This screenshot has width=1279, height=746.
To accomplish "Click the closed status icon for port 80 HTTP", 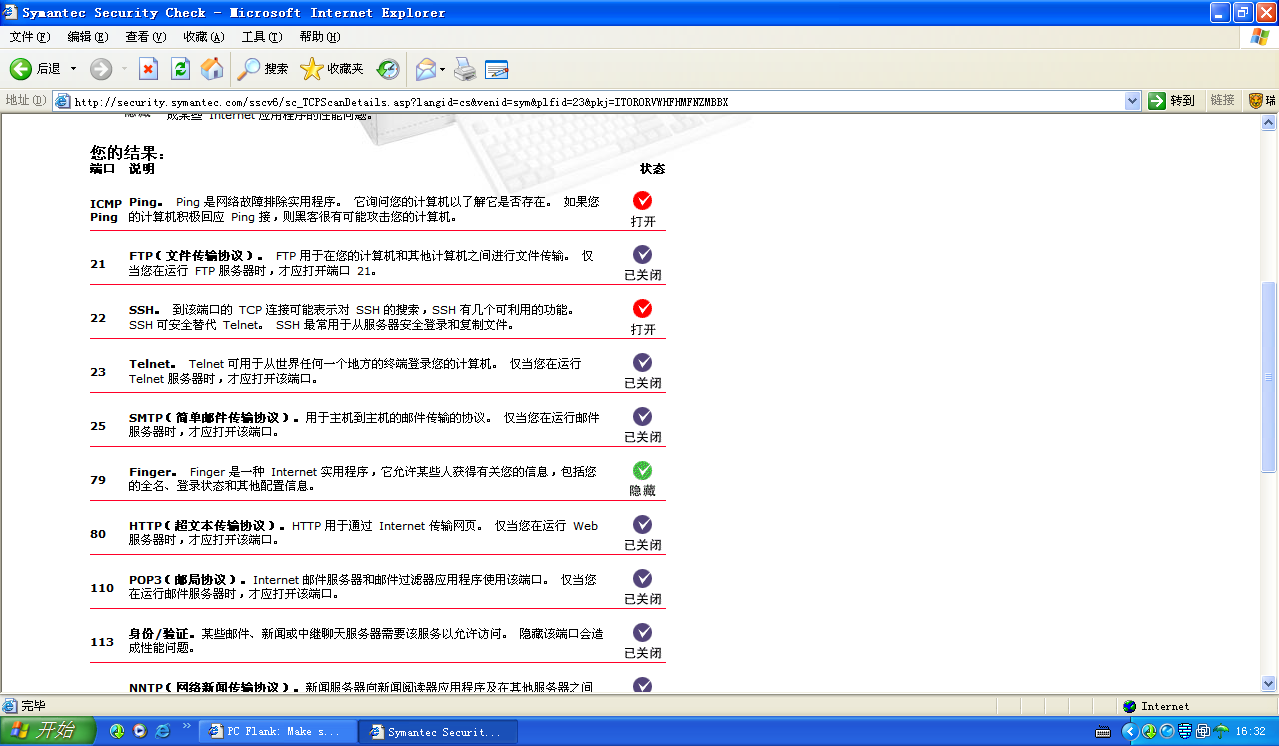I will click(x=643, y=524).
